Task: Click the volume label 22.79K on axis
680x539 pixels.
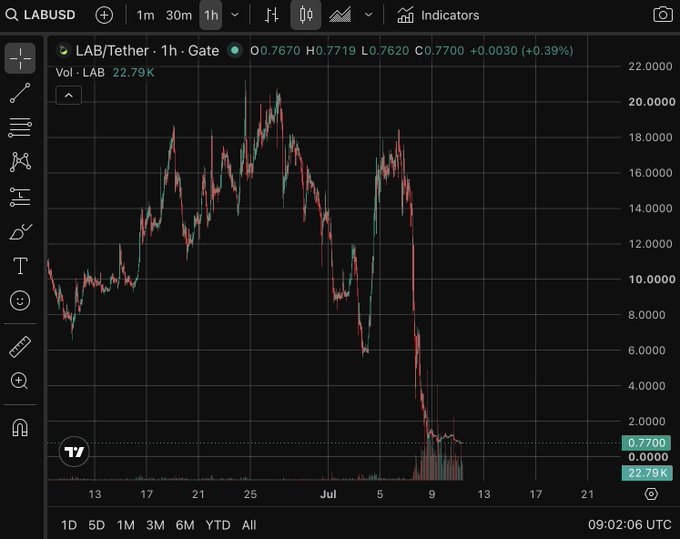Action: click(646, 473)
